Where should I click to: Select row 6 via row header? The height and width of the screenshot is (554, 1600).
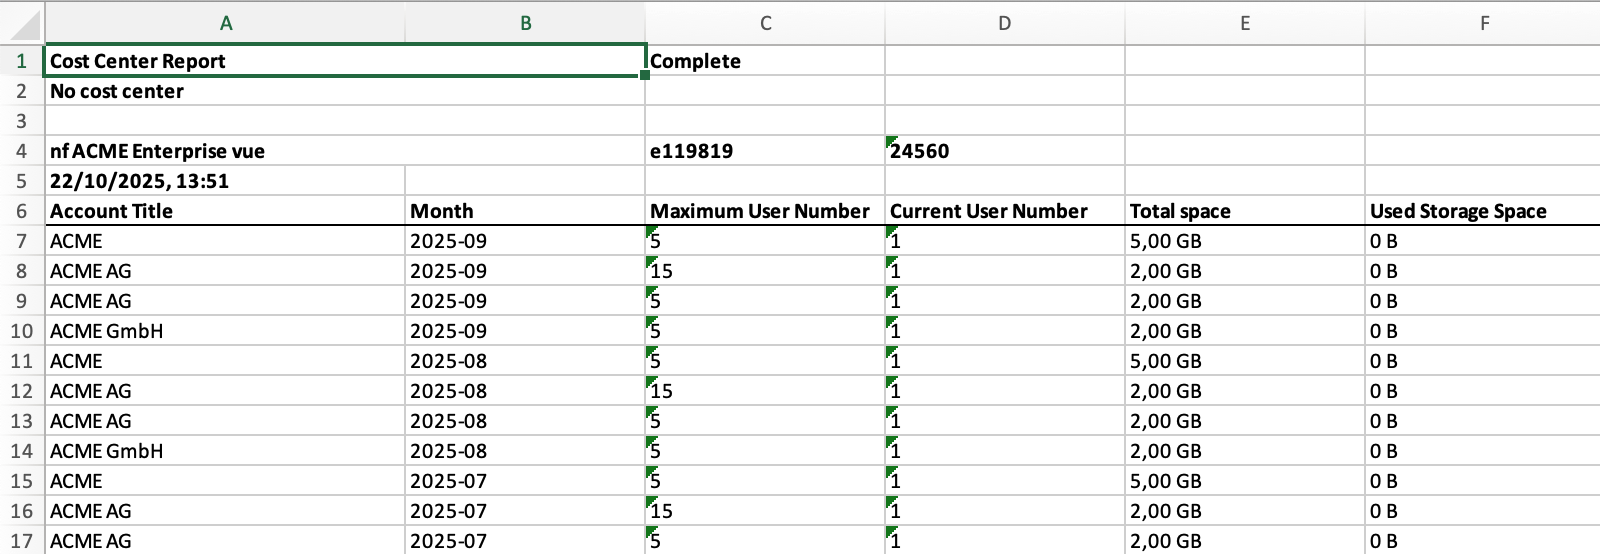pyautogui.click(x=22, y=211)
